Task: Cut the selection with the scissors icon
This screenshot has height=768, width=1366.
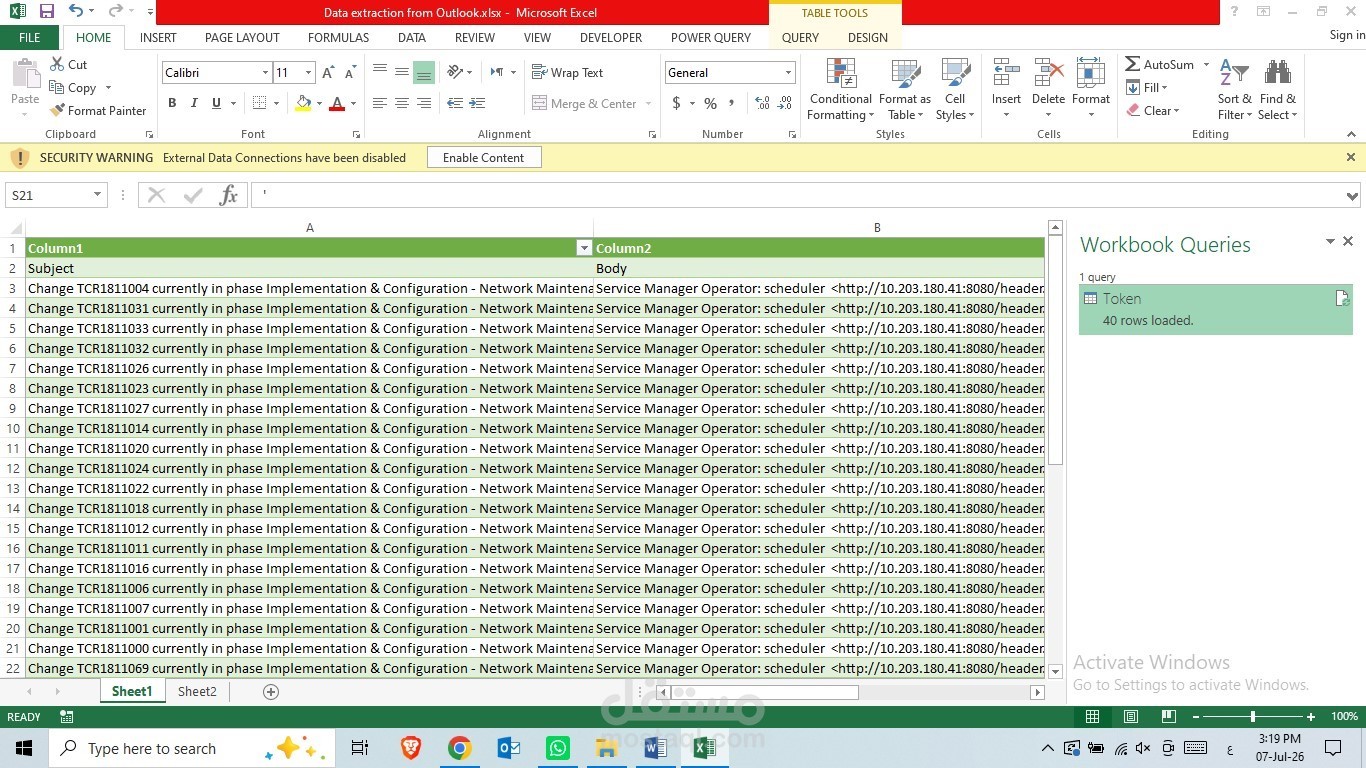Action: click(68, 64)
